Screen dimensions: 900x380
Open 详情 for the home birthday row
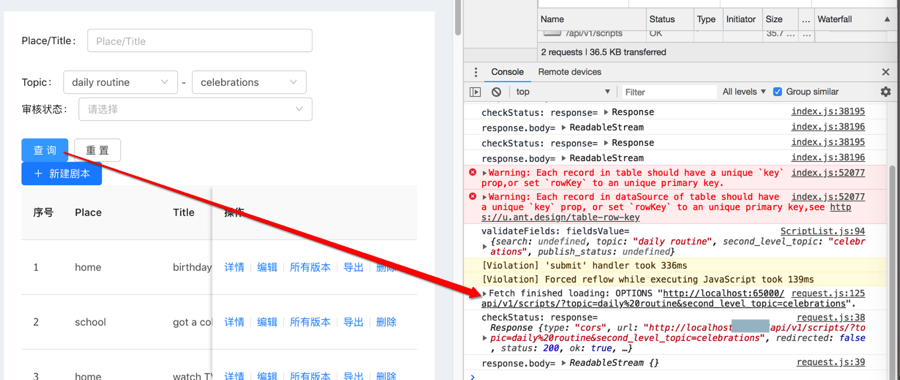click(x=234, y=267)
